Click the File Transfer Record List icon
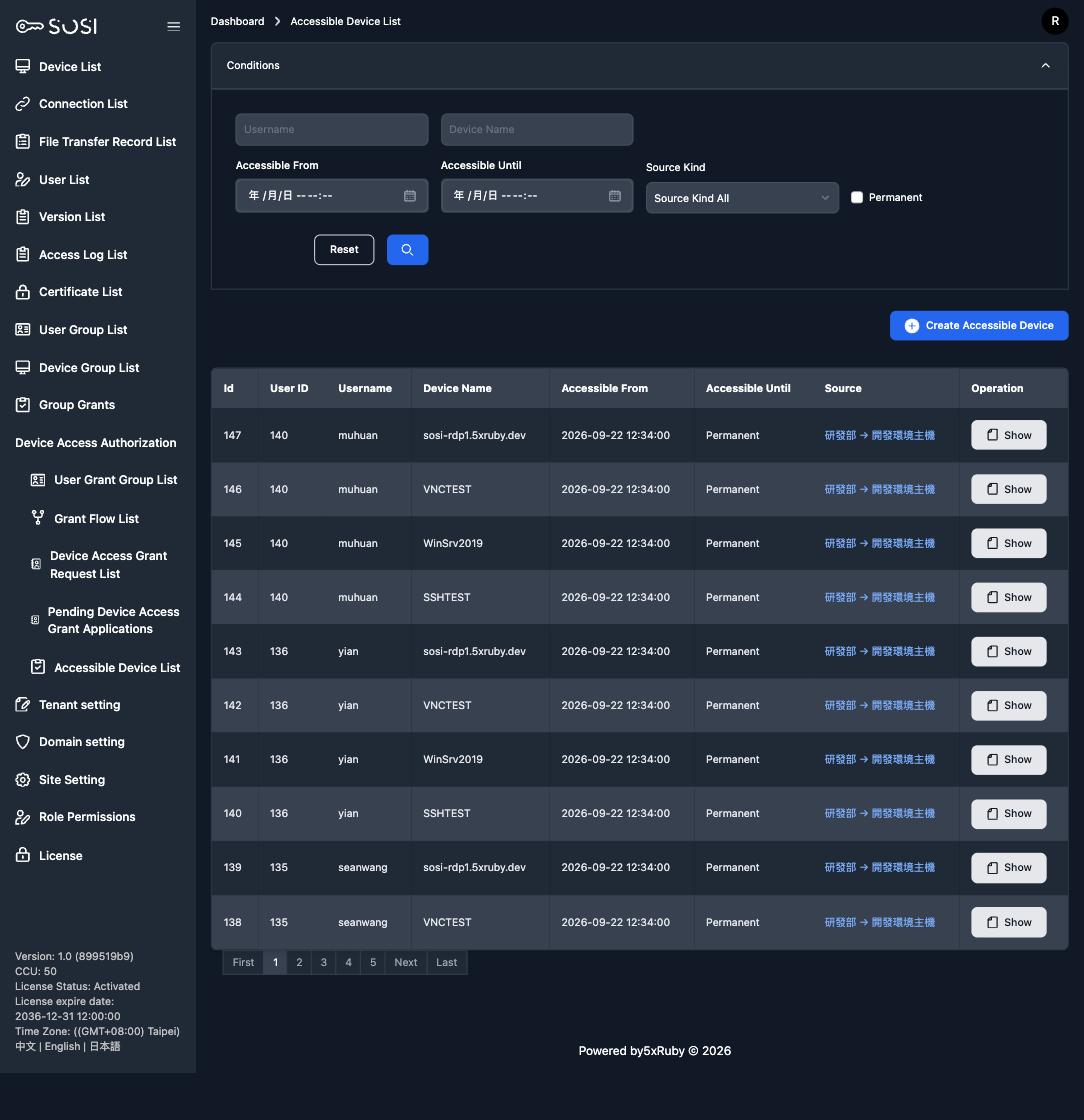 pos(23,141)
